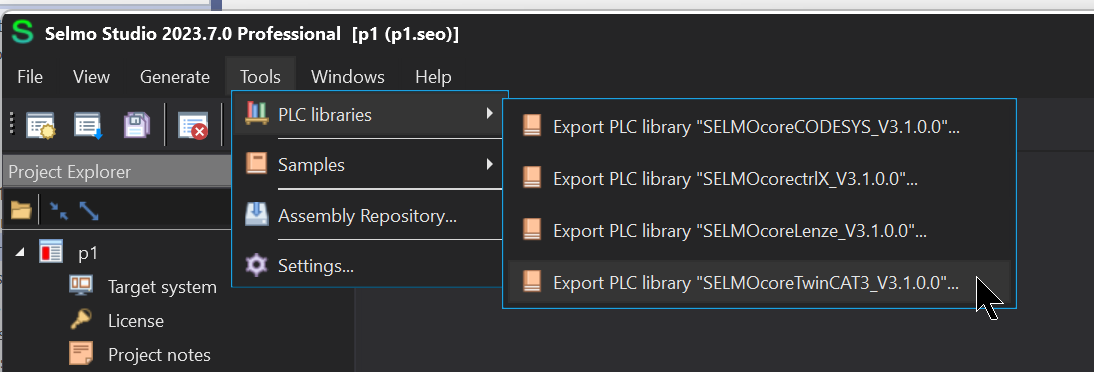Expand all nodes via outward arrows icon

[89, 210]
